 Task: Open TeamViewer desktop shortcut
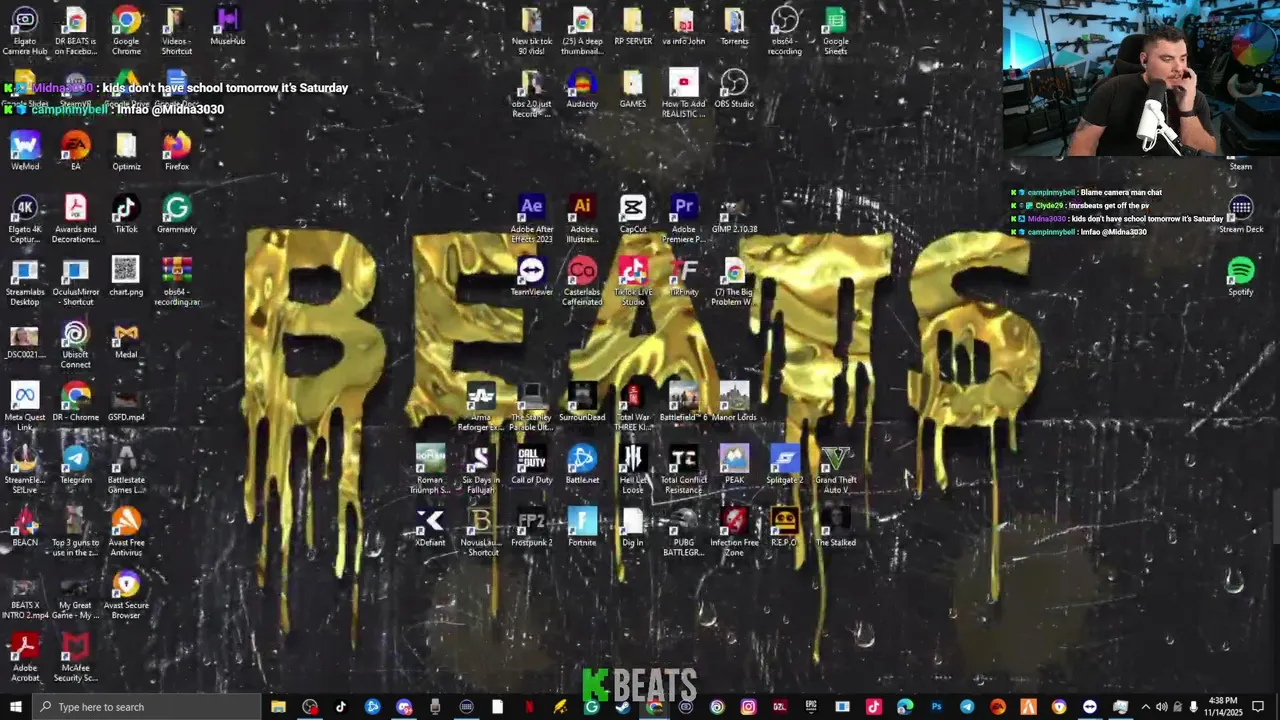tap(531, 277)
